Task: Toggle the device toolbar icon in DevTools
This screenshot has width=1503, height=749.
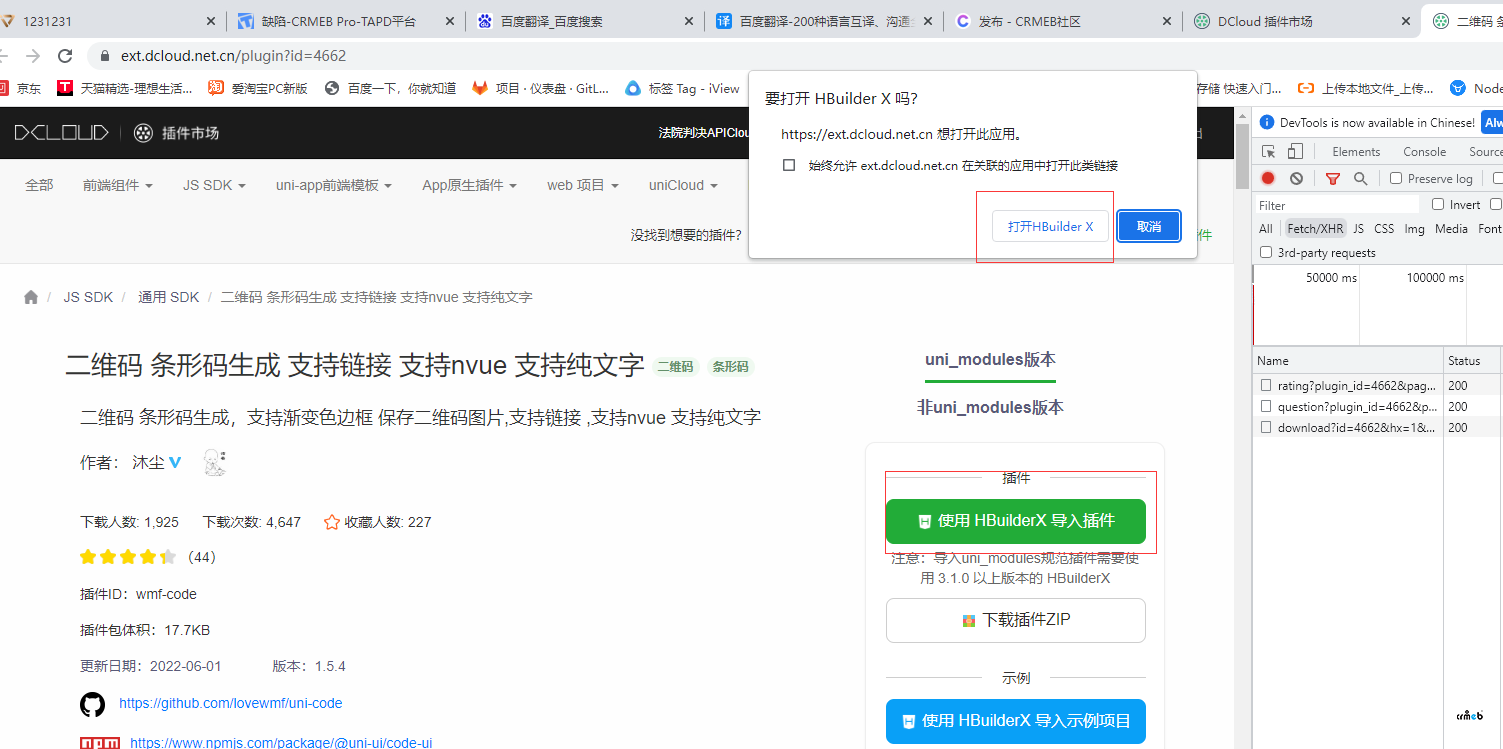Action: (x=1295, y=152)
